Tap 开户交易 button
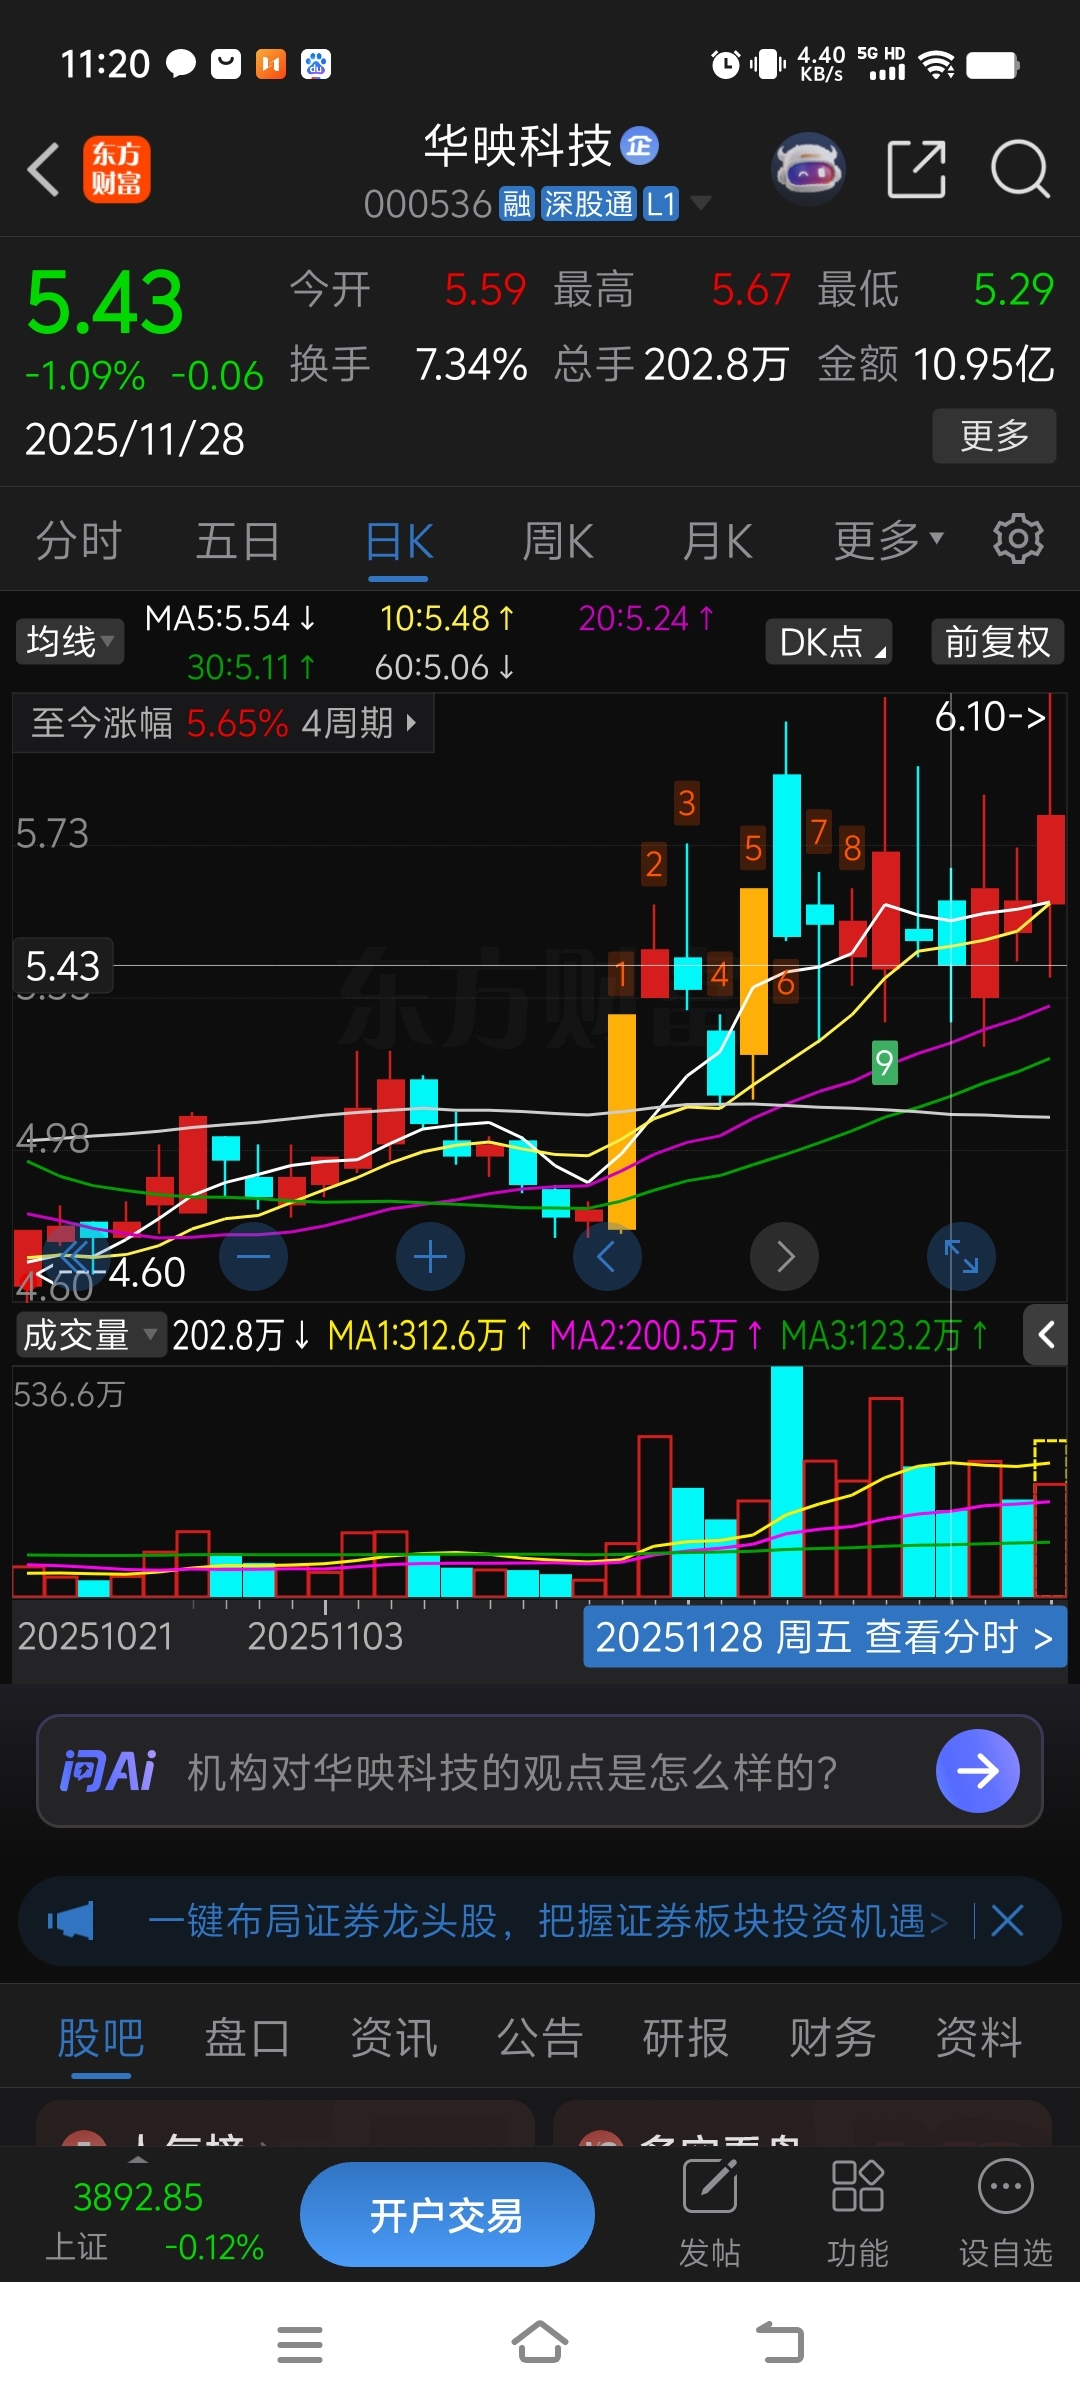The image size is (1080, 2408). [447, 2215]
